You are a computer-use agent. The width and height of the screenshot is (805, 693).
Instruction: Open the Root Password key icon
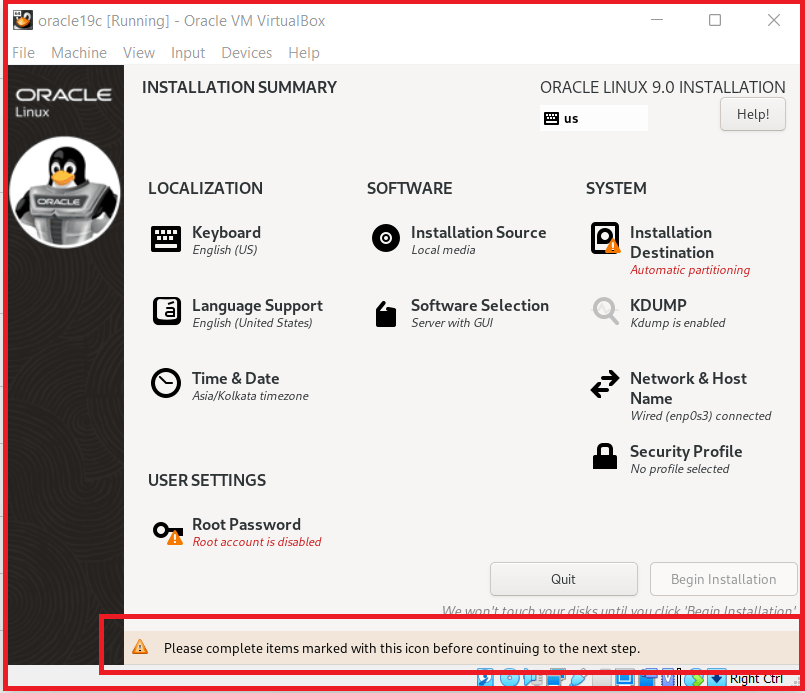tap(168, 533)
